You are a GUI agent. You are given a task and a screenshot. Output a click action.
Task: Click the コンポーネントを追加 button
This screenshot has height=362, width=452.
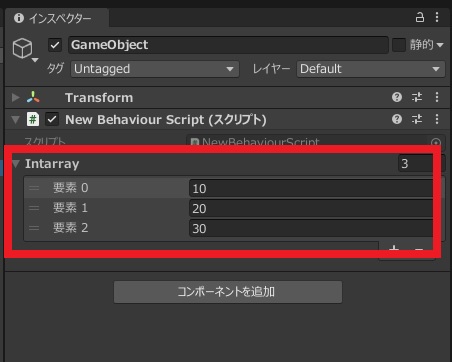tap(228, 292)
